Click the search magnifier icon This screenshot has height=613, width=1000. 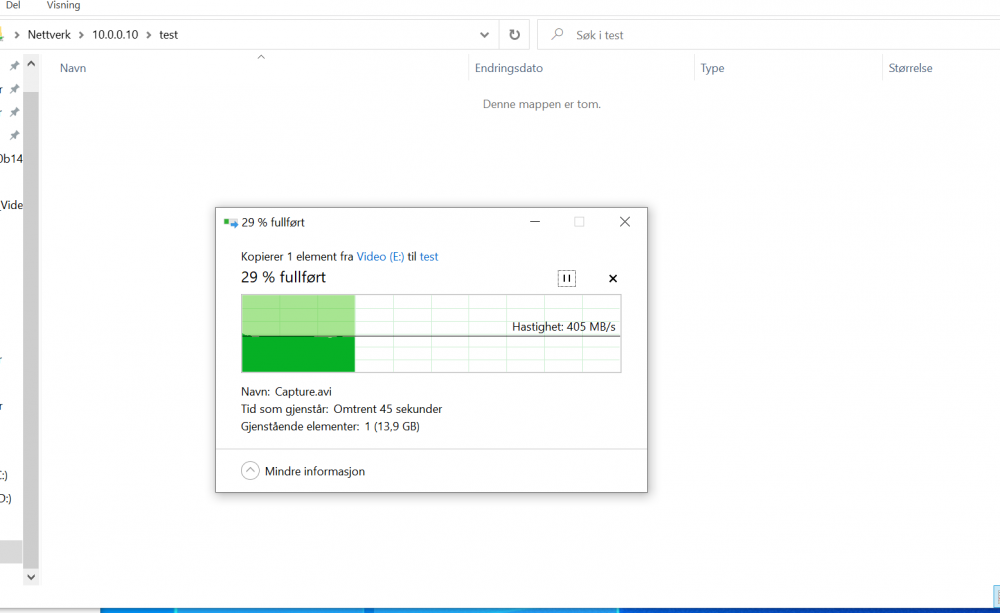click(557, 34)
